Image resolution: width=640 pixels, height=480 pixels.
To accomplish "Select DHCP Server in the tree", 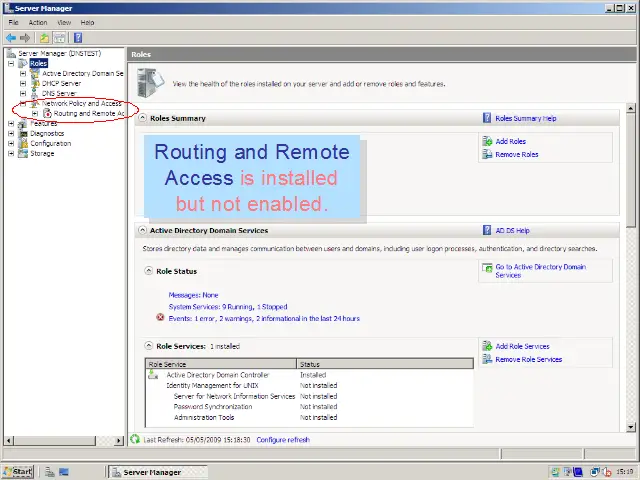I will click(x=61, y=83).
